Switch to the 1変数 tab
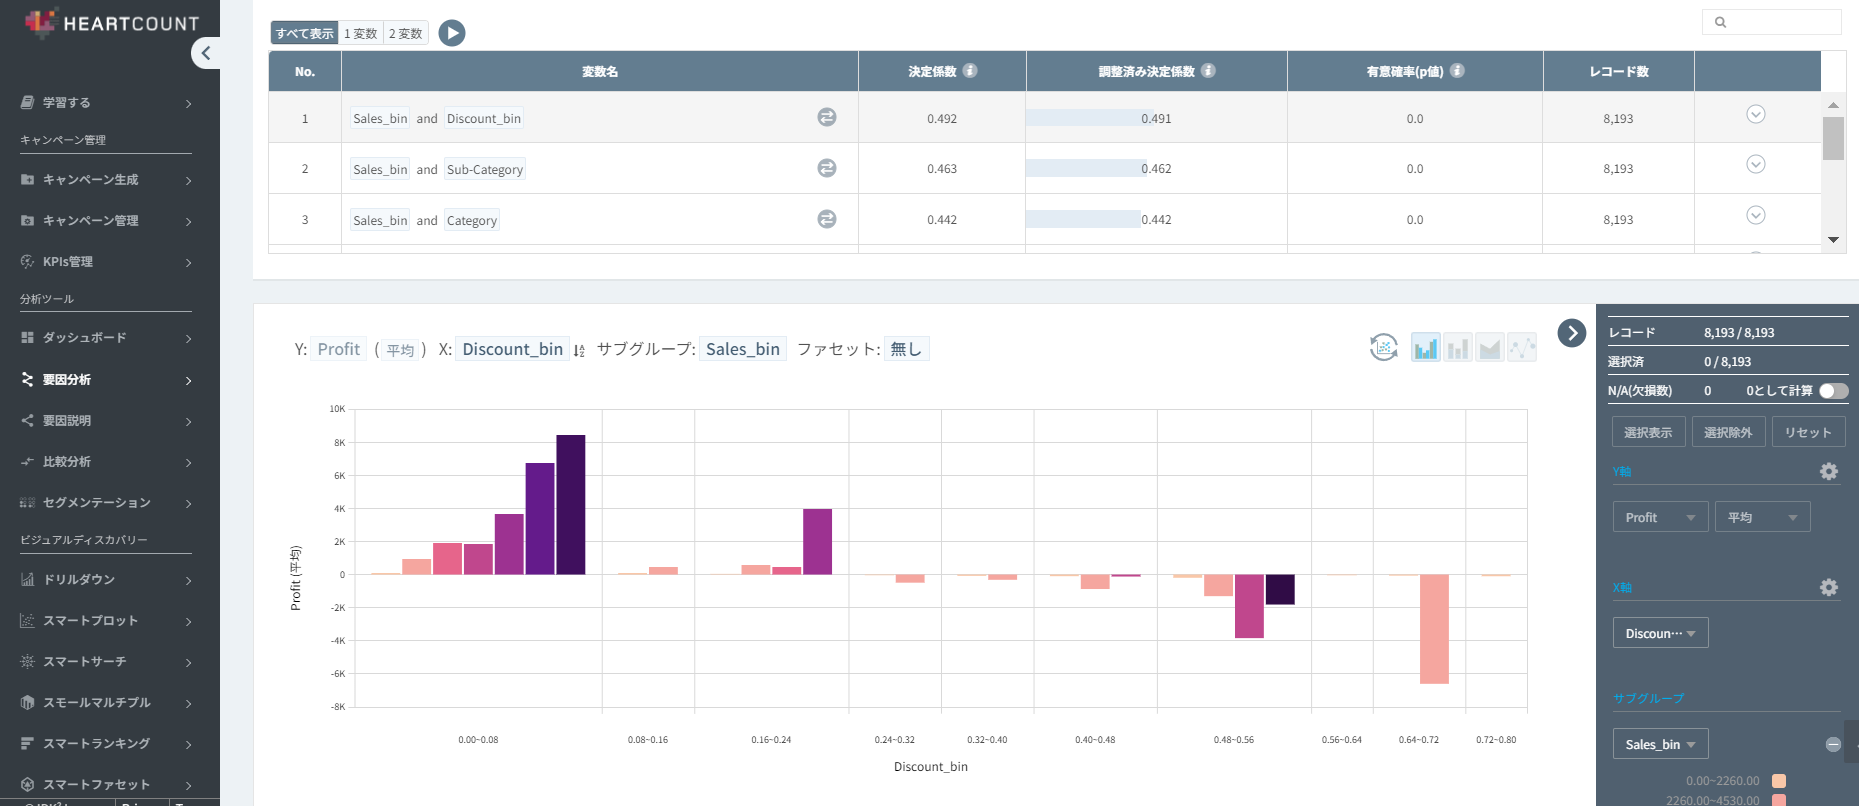This screenshot has width=1859, height=806. pyautogui.click(x=361, y=34)
